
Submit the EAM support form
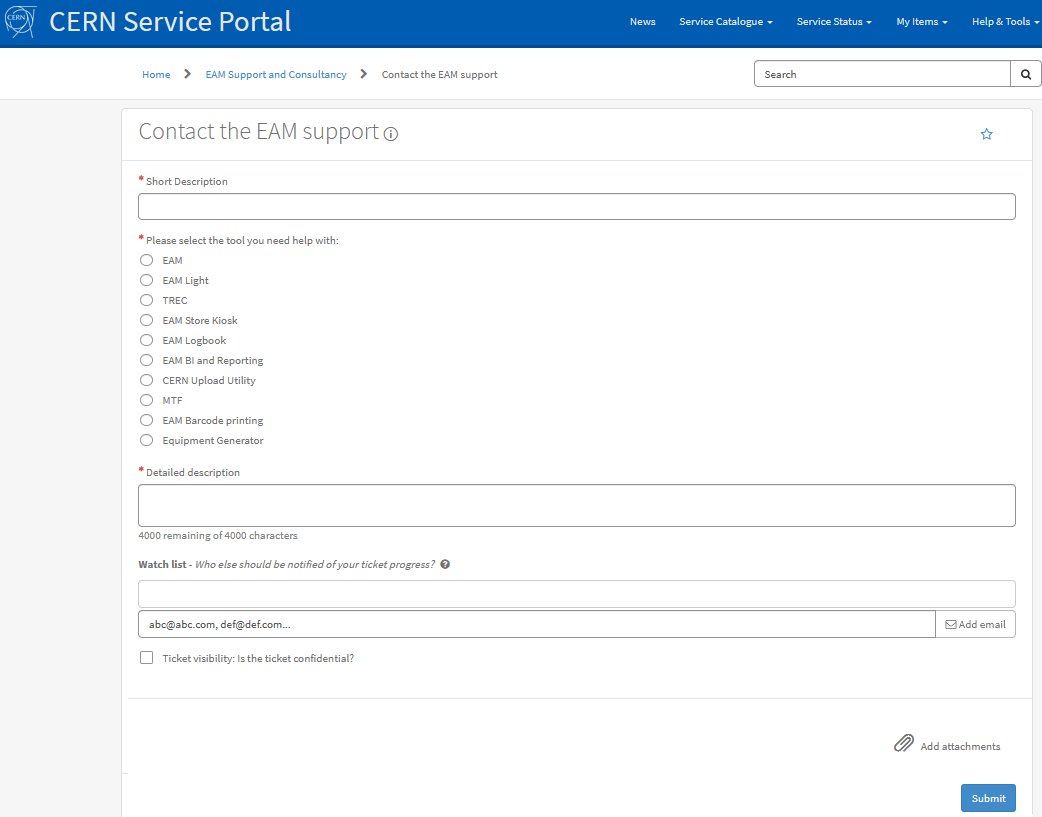click(988, 797)
